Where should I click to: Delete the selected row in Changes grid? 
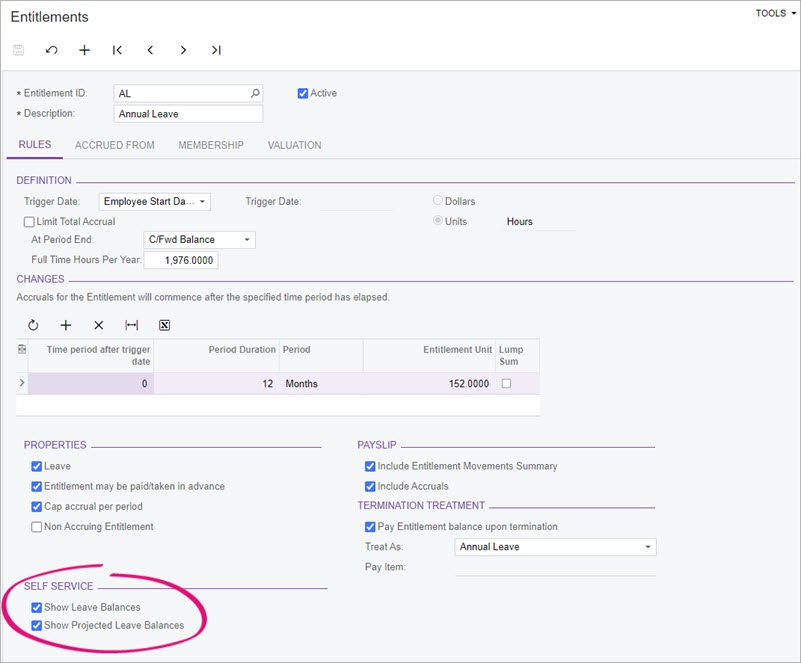(98, 325)
